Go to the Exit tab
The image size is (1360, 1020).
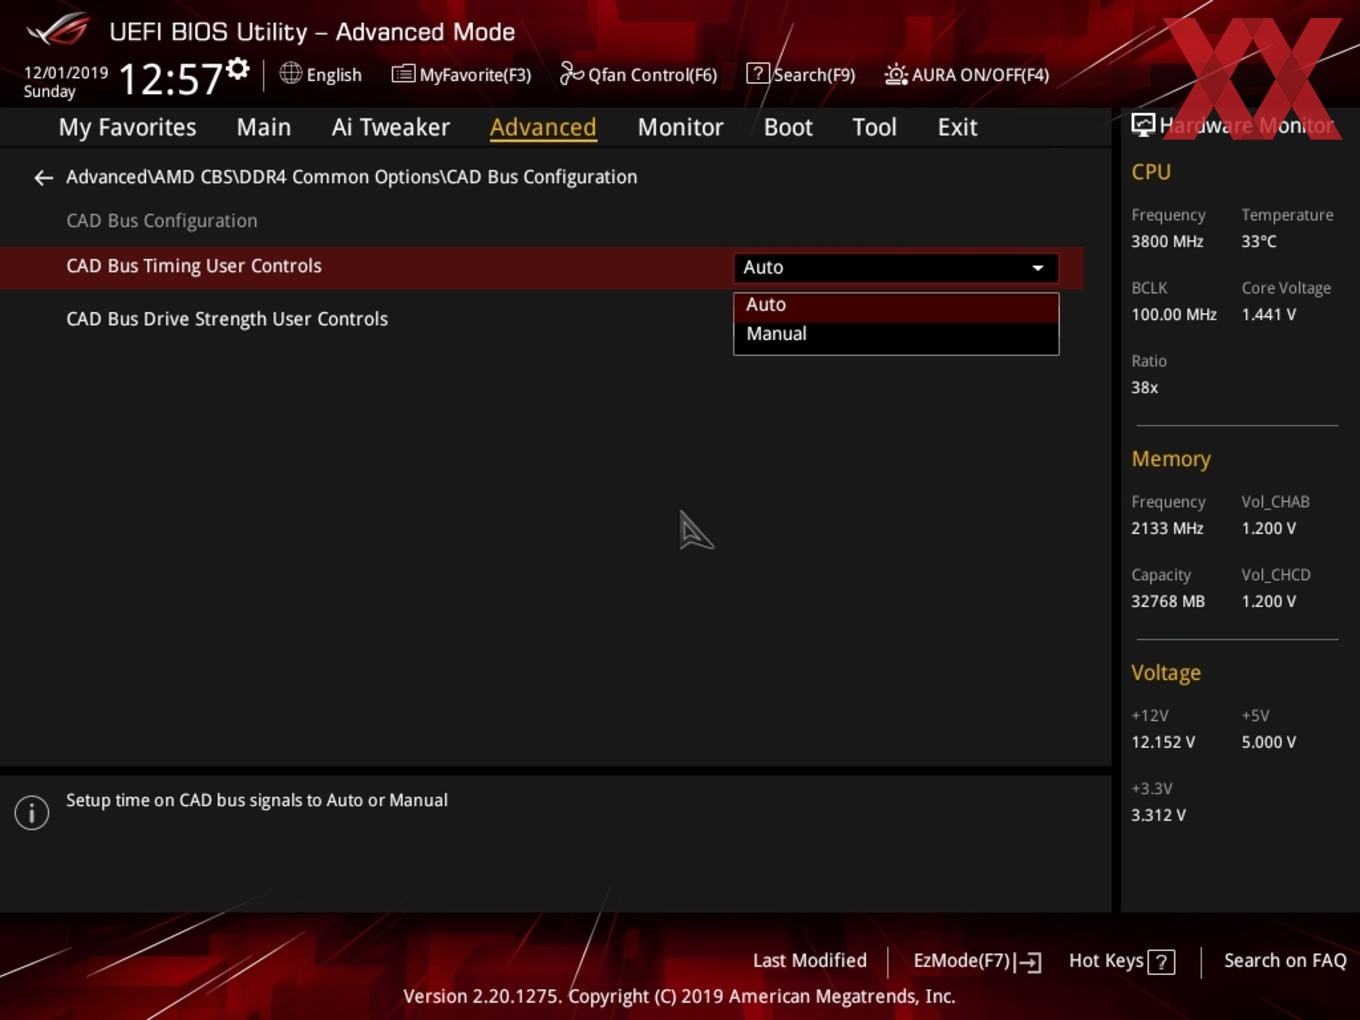coord(957,127)
